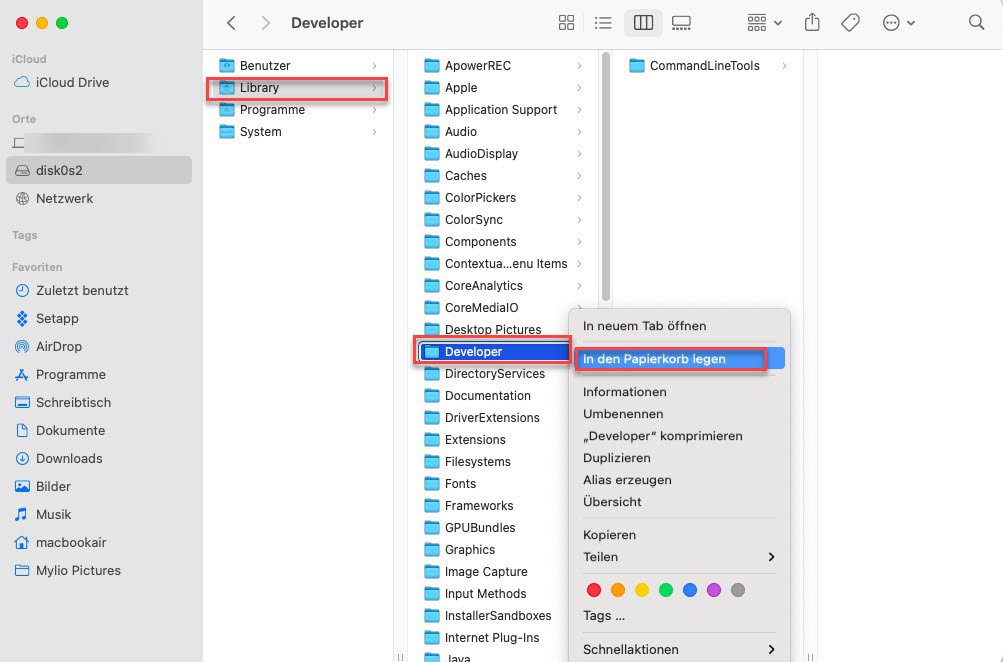Viewport: 1003px width, 662px height.
Task: Select the Benutzer folder
Action: coord(298,66)
